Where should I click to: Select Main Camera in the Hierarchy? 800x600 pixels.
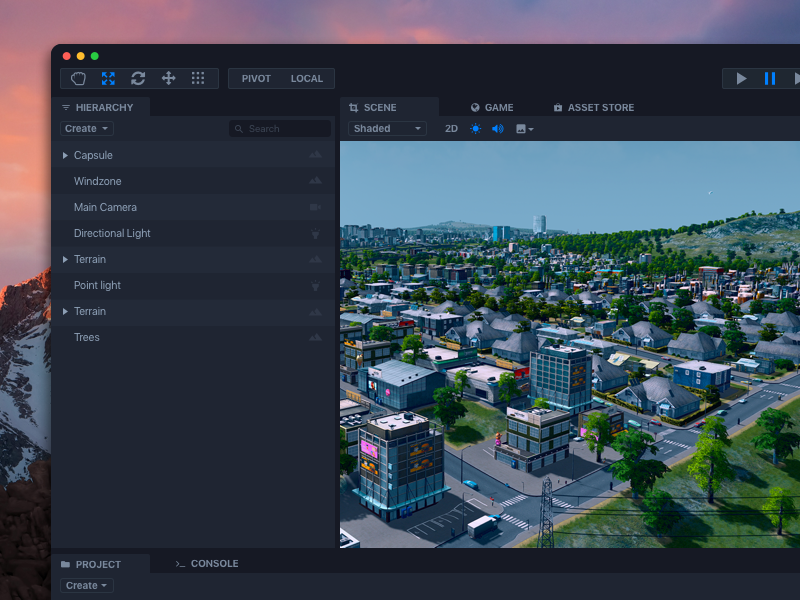pos(104,207)
